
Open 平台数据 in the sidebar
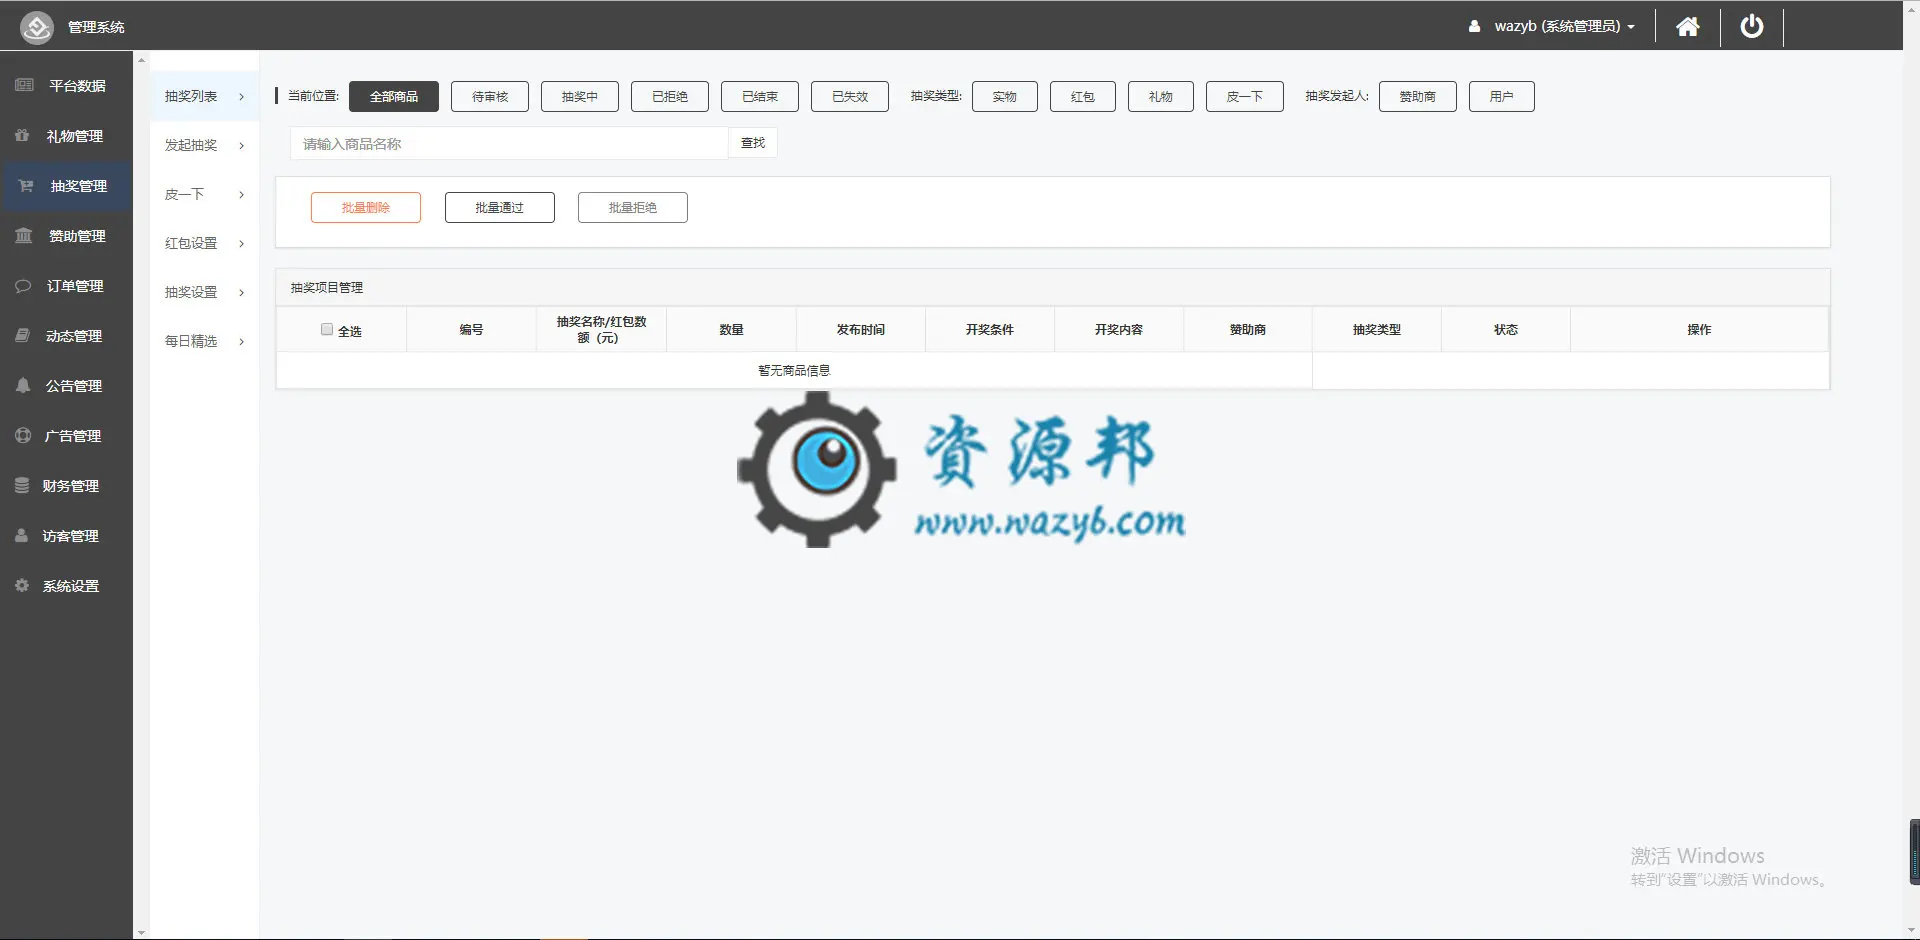coord(66,86)
